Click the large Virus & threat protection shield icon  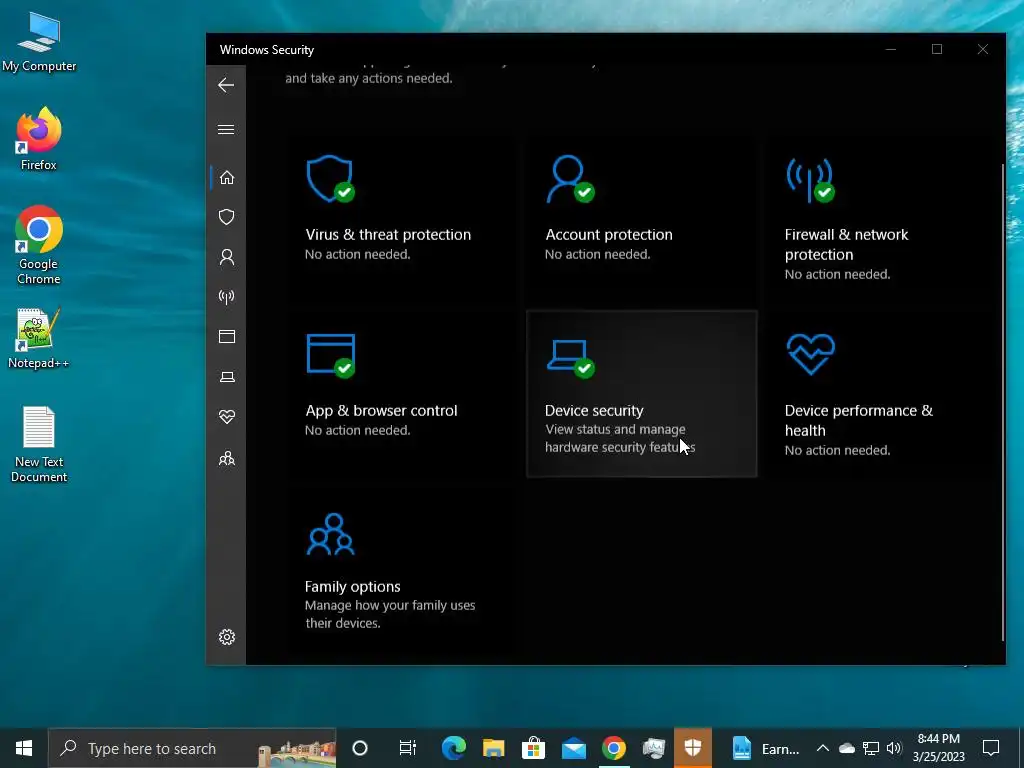tap(330, 179)
